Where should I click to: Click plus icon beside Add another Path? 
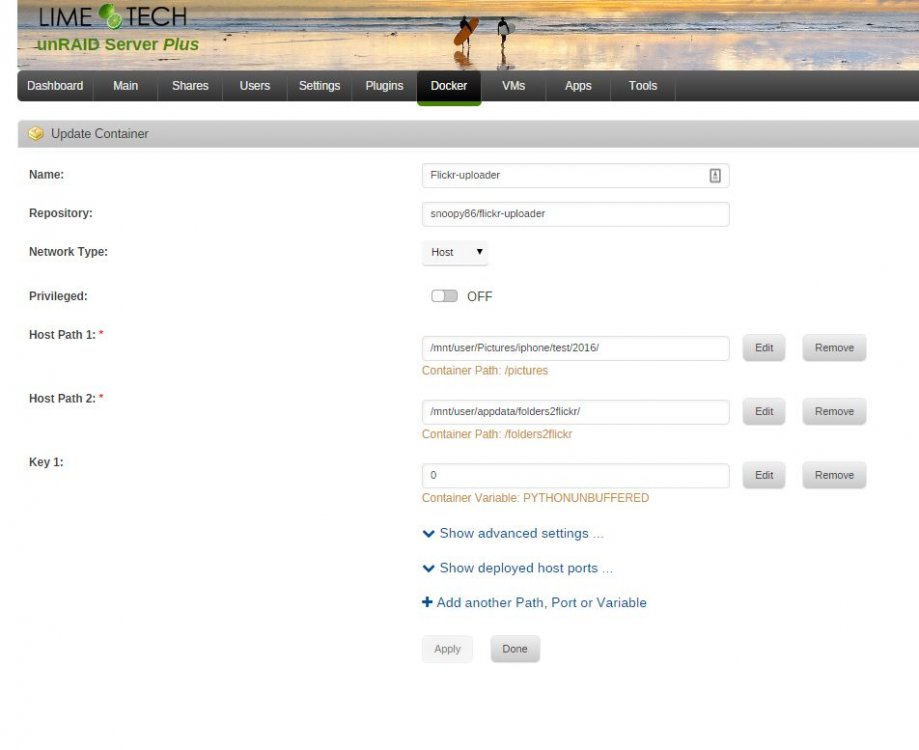(427, 602)
